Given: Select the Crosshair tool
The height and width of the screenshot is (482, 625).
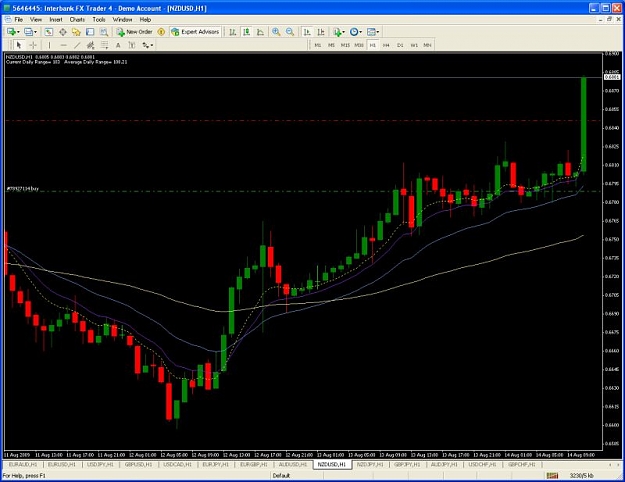Looking at the screenshot, I should pyautogui.click(x=33, y=45).
